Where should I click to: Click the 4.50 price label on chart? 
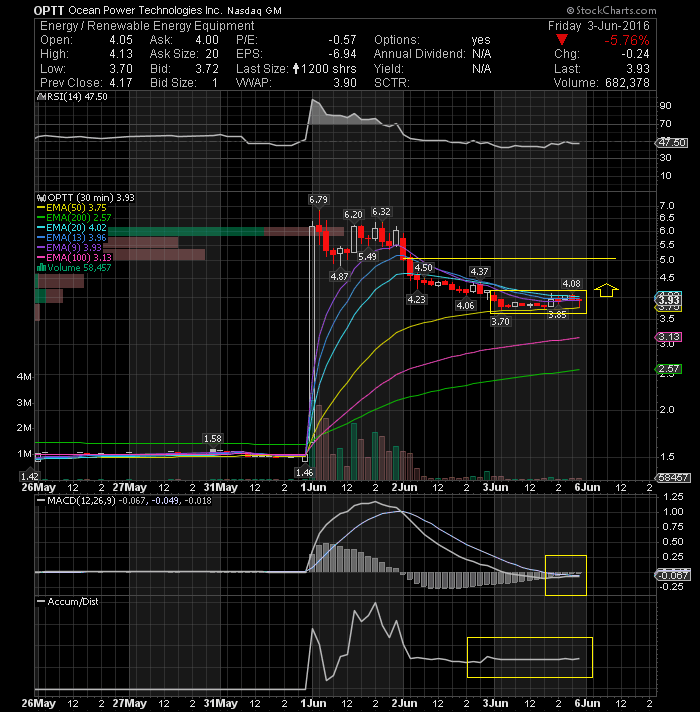click(424, 268)
